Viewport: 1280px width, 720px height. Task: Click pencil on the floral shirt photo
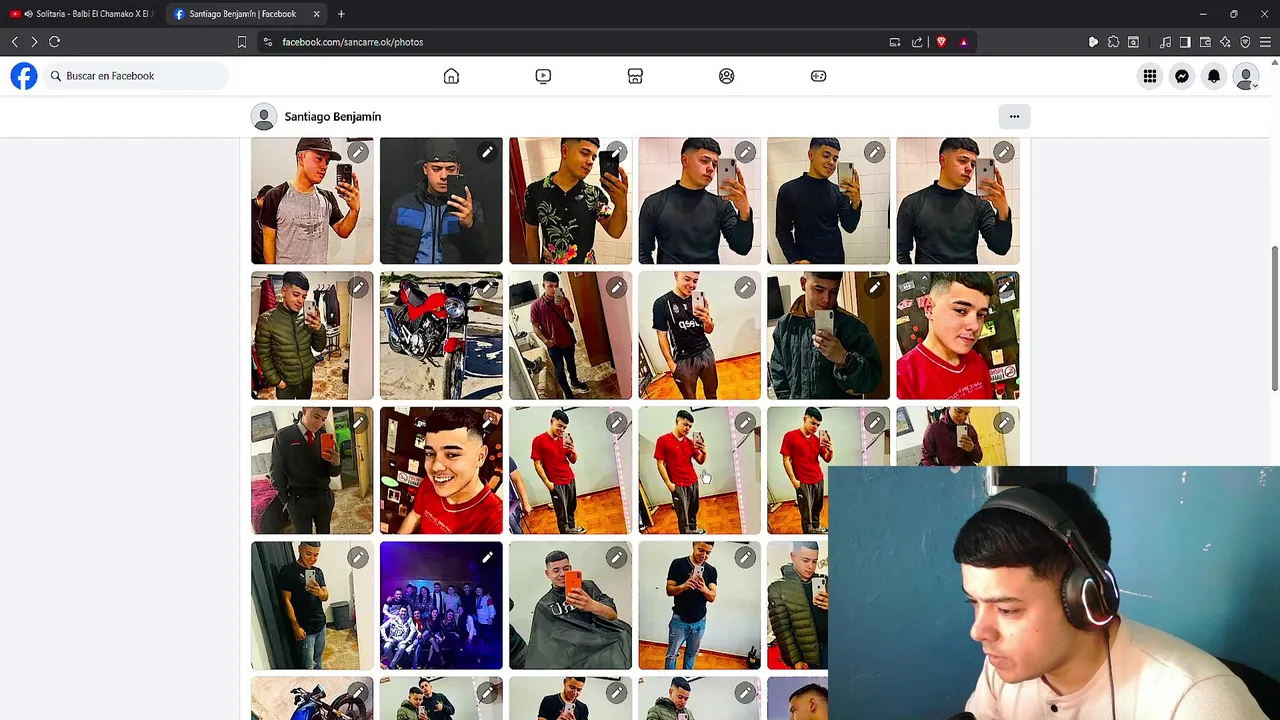616,152
